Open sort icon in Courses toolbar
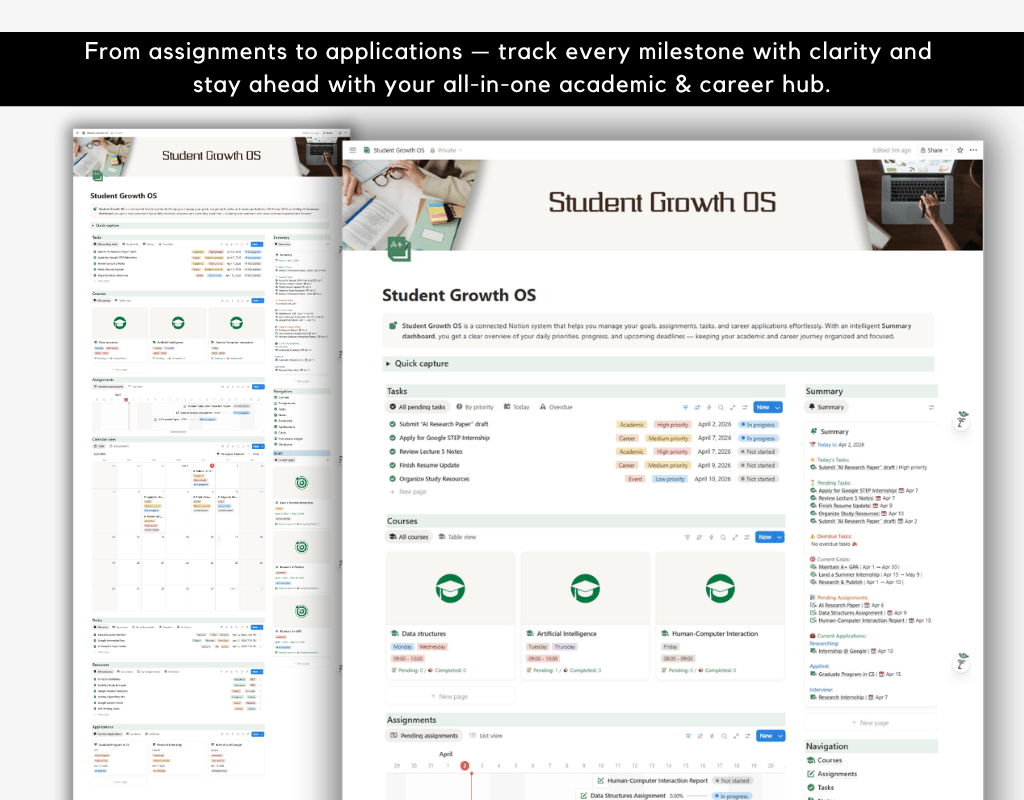Image resolution: width=1024 pixels, height=800 pixels. pyautogui.click(x=699, y=537)
